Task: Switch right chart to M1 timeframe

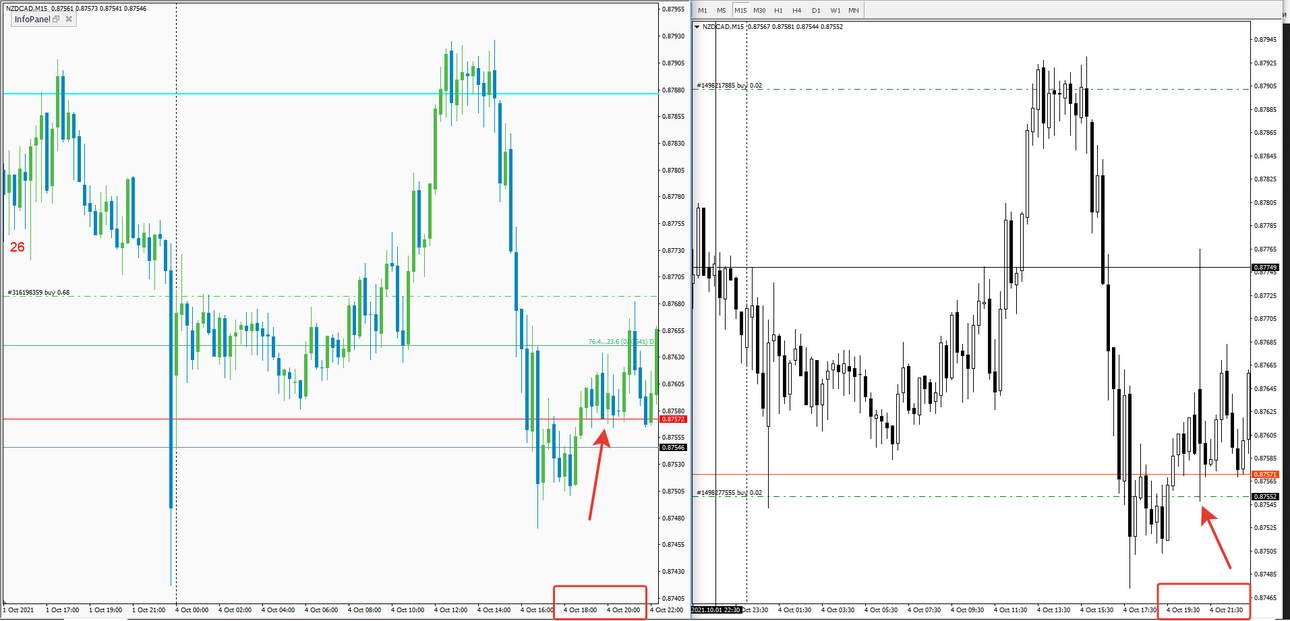Action: (703, 10)
